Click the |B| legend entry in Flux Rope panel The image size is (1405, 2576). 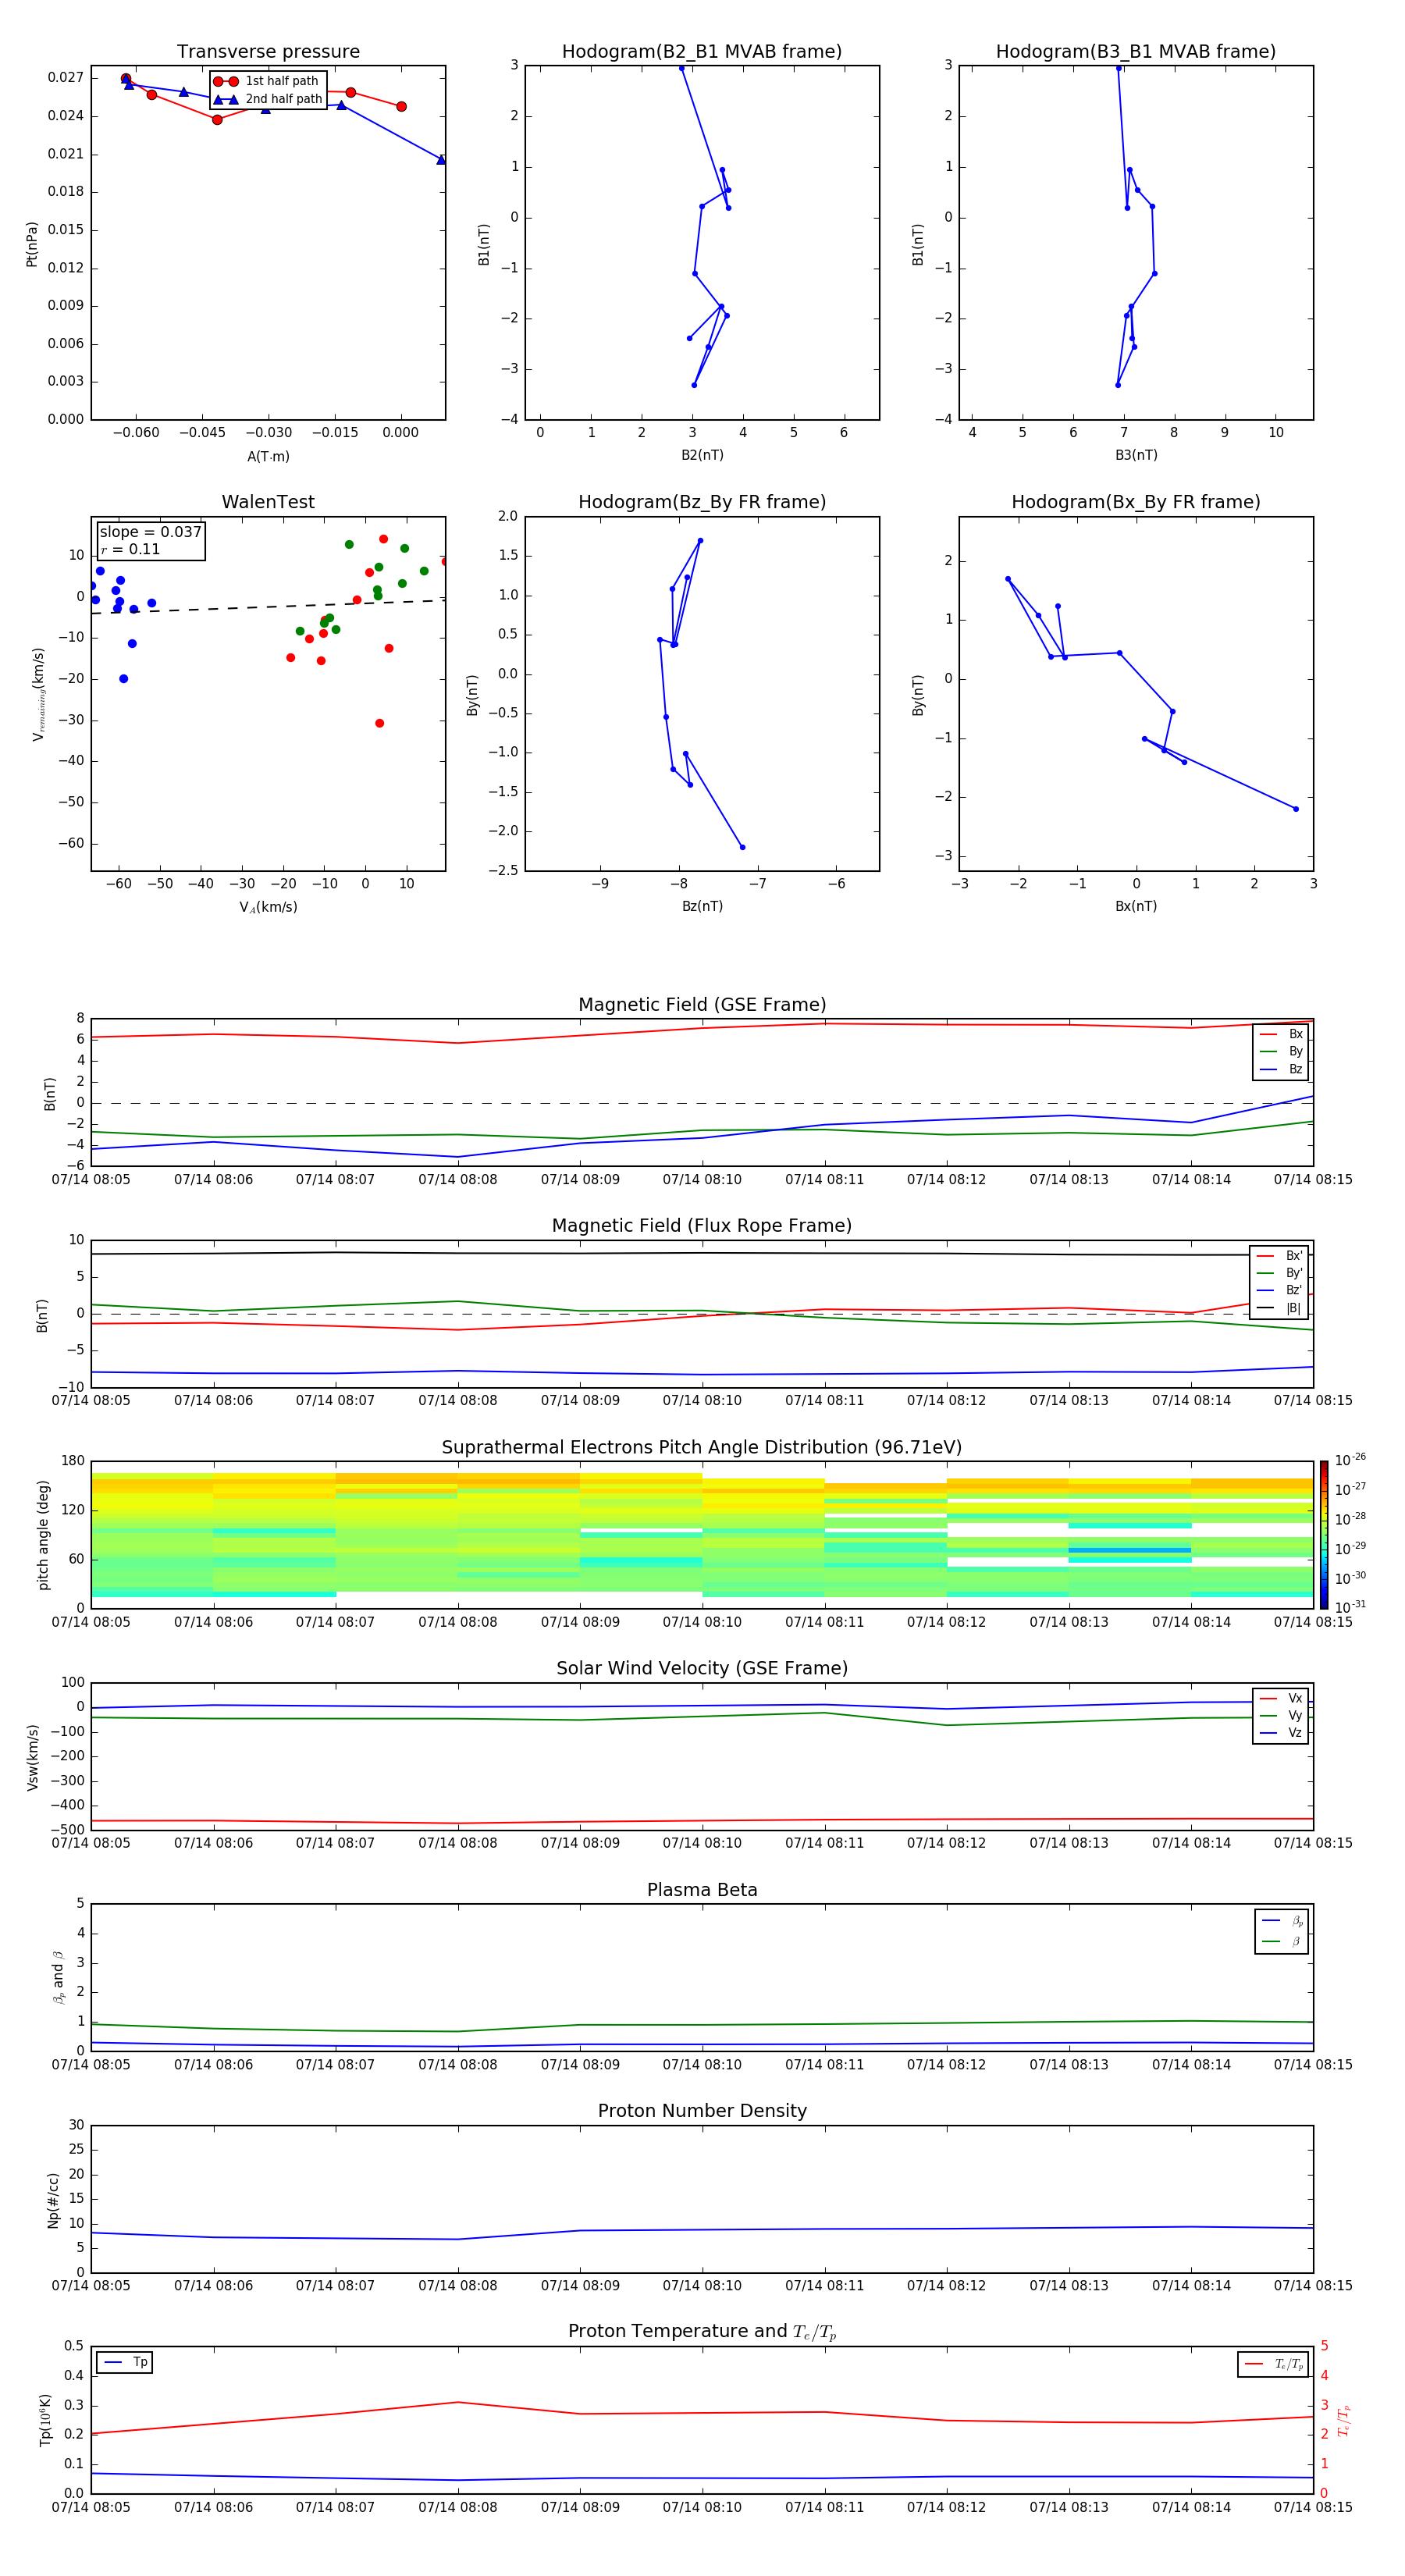pyautogui.click(x=1279, y=1308)
